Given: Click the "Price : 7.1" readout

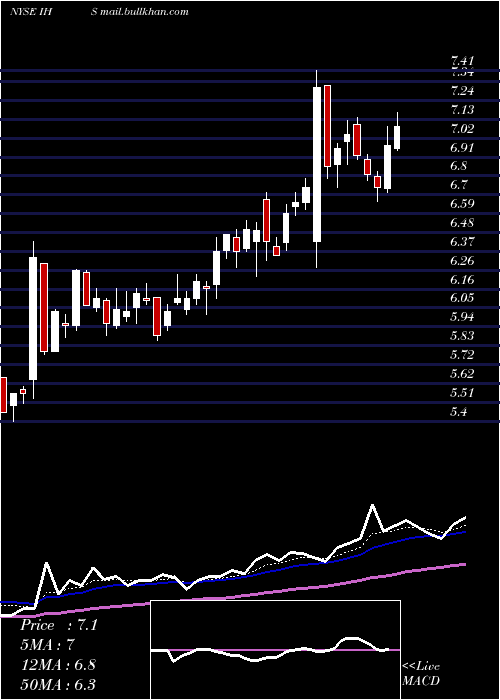Looking at the screenshot, I should [x=59, y=625].
